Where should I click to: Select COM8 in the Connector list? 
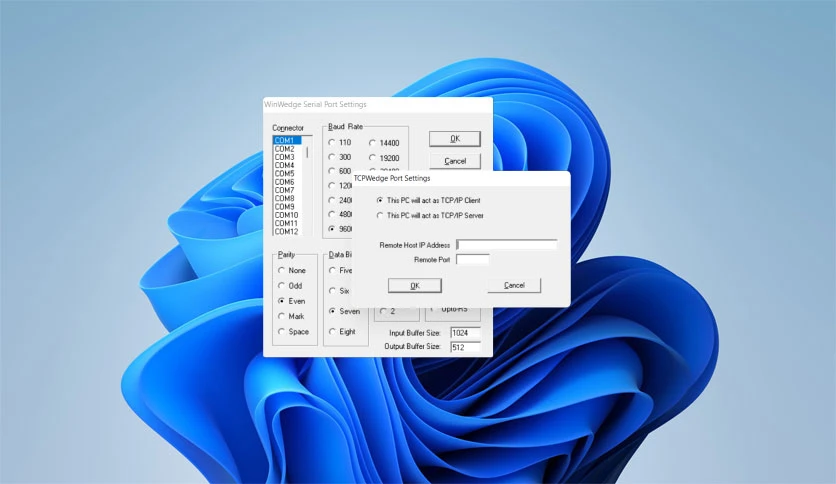287,198
